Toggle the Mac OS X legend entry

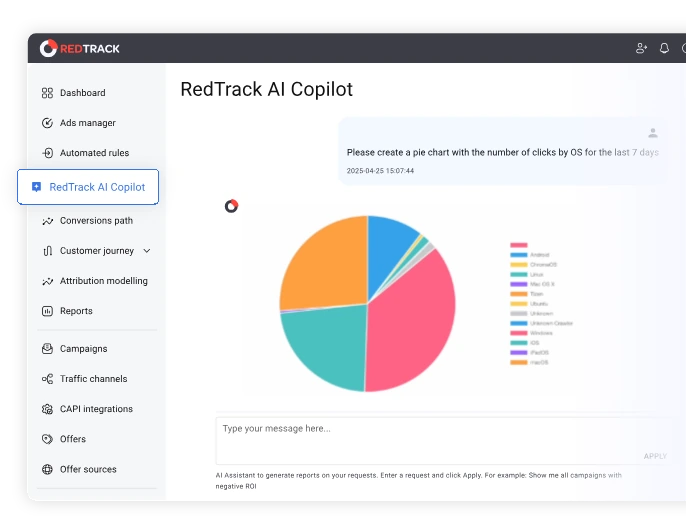[532, 284]
